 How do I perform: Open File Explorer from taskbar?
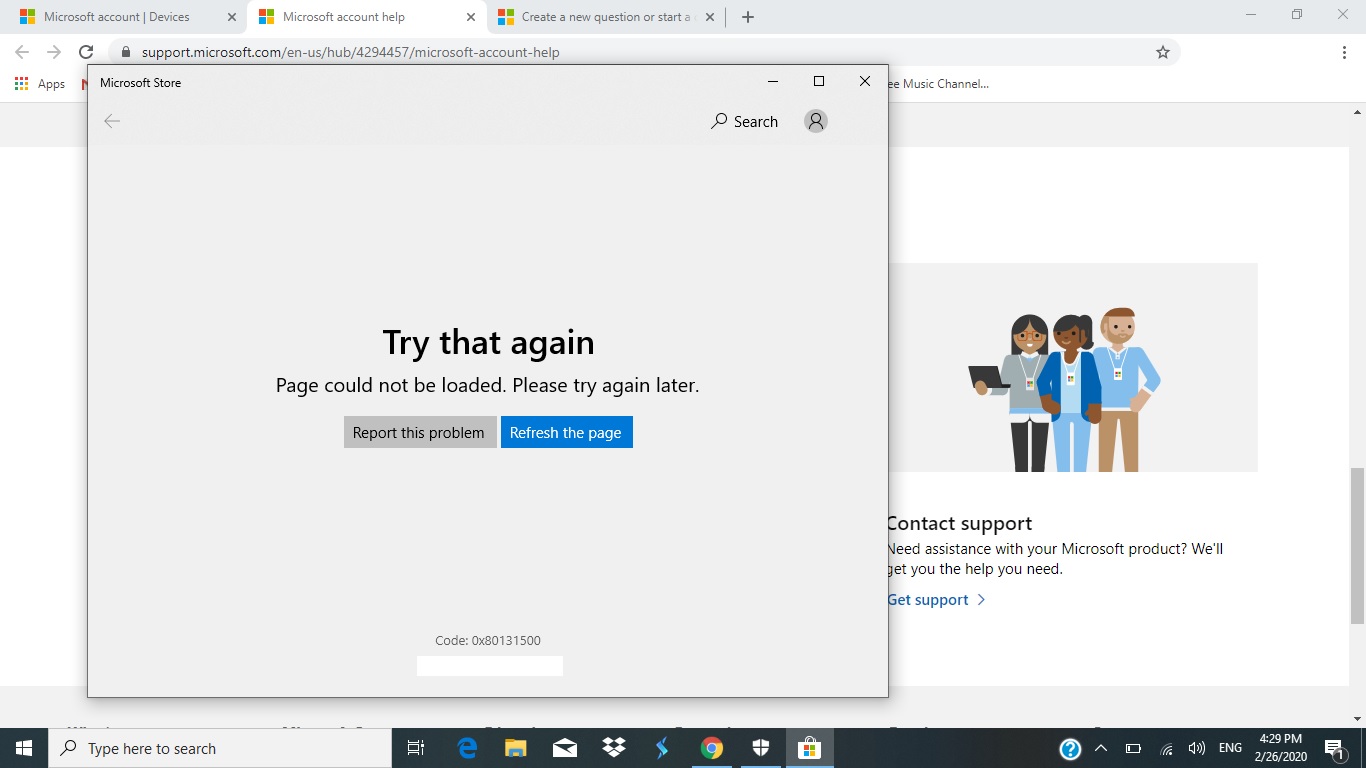[516, 748]
